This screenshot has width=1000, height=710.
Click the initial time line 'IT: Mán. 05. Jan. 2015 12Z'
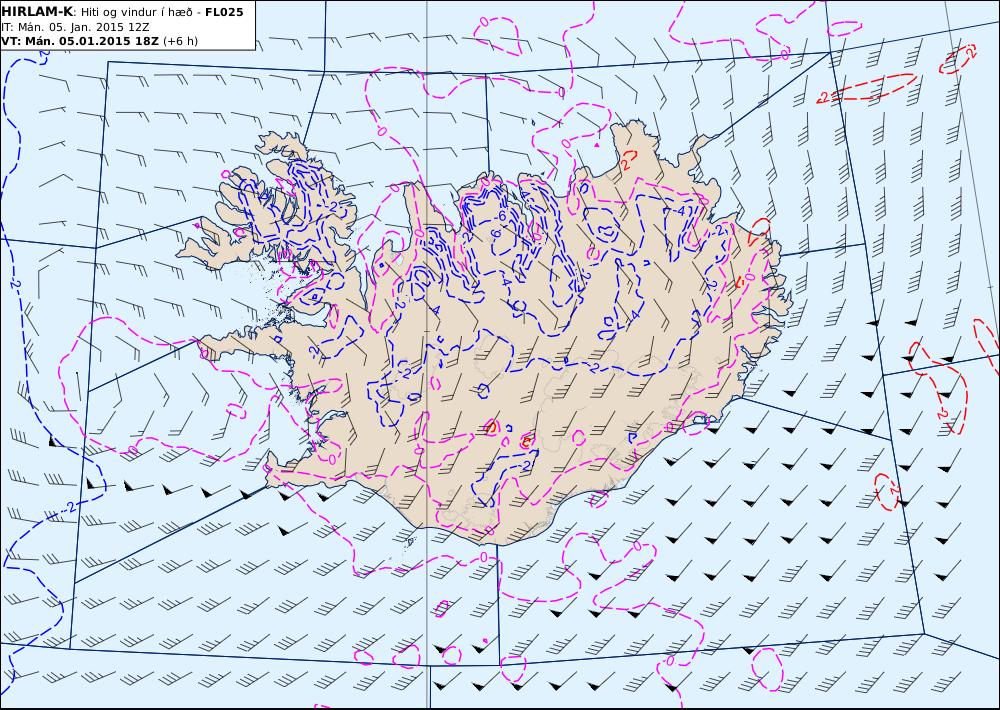point(75,27)
